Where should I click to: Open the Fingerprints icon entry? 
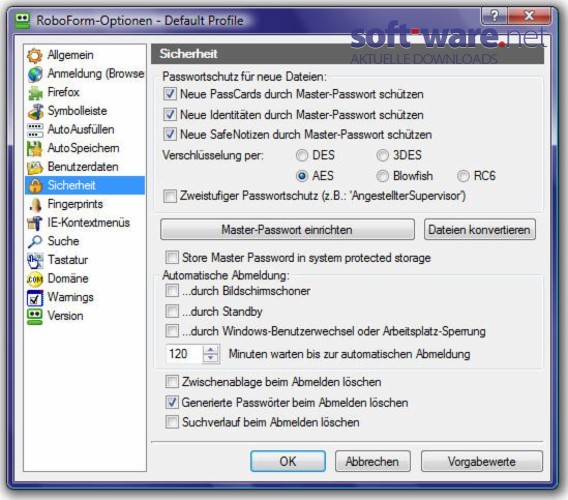35,204
